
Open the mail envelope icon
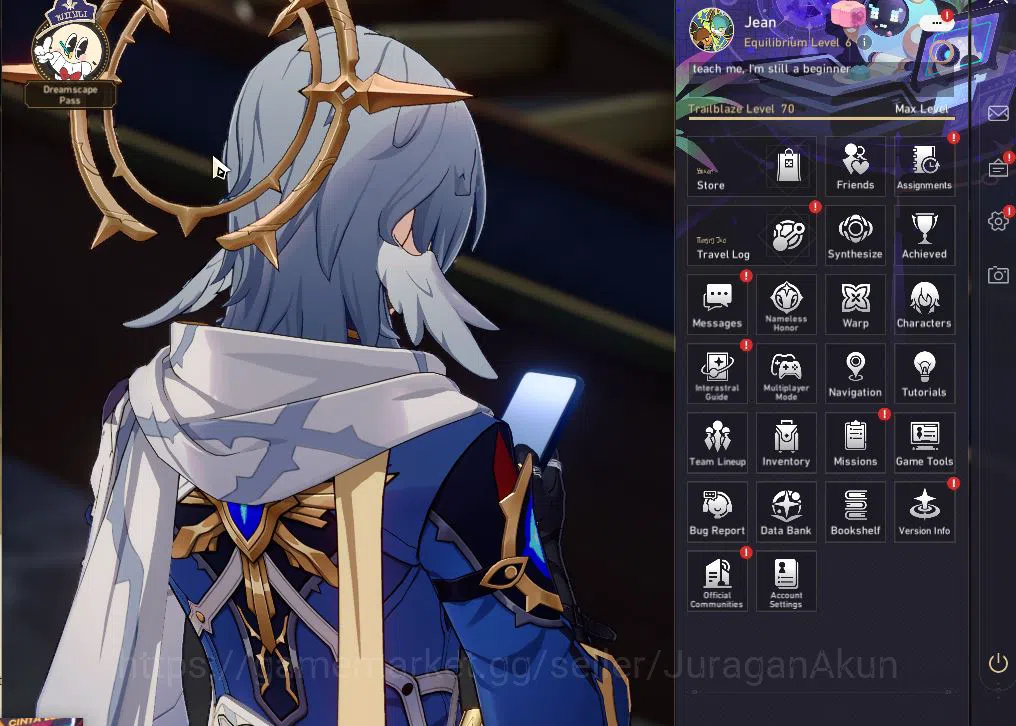[x=998, y=113]
